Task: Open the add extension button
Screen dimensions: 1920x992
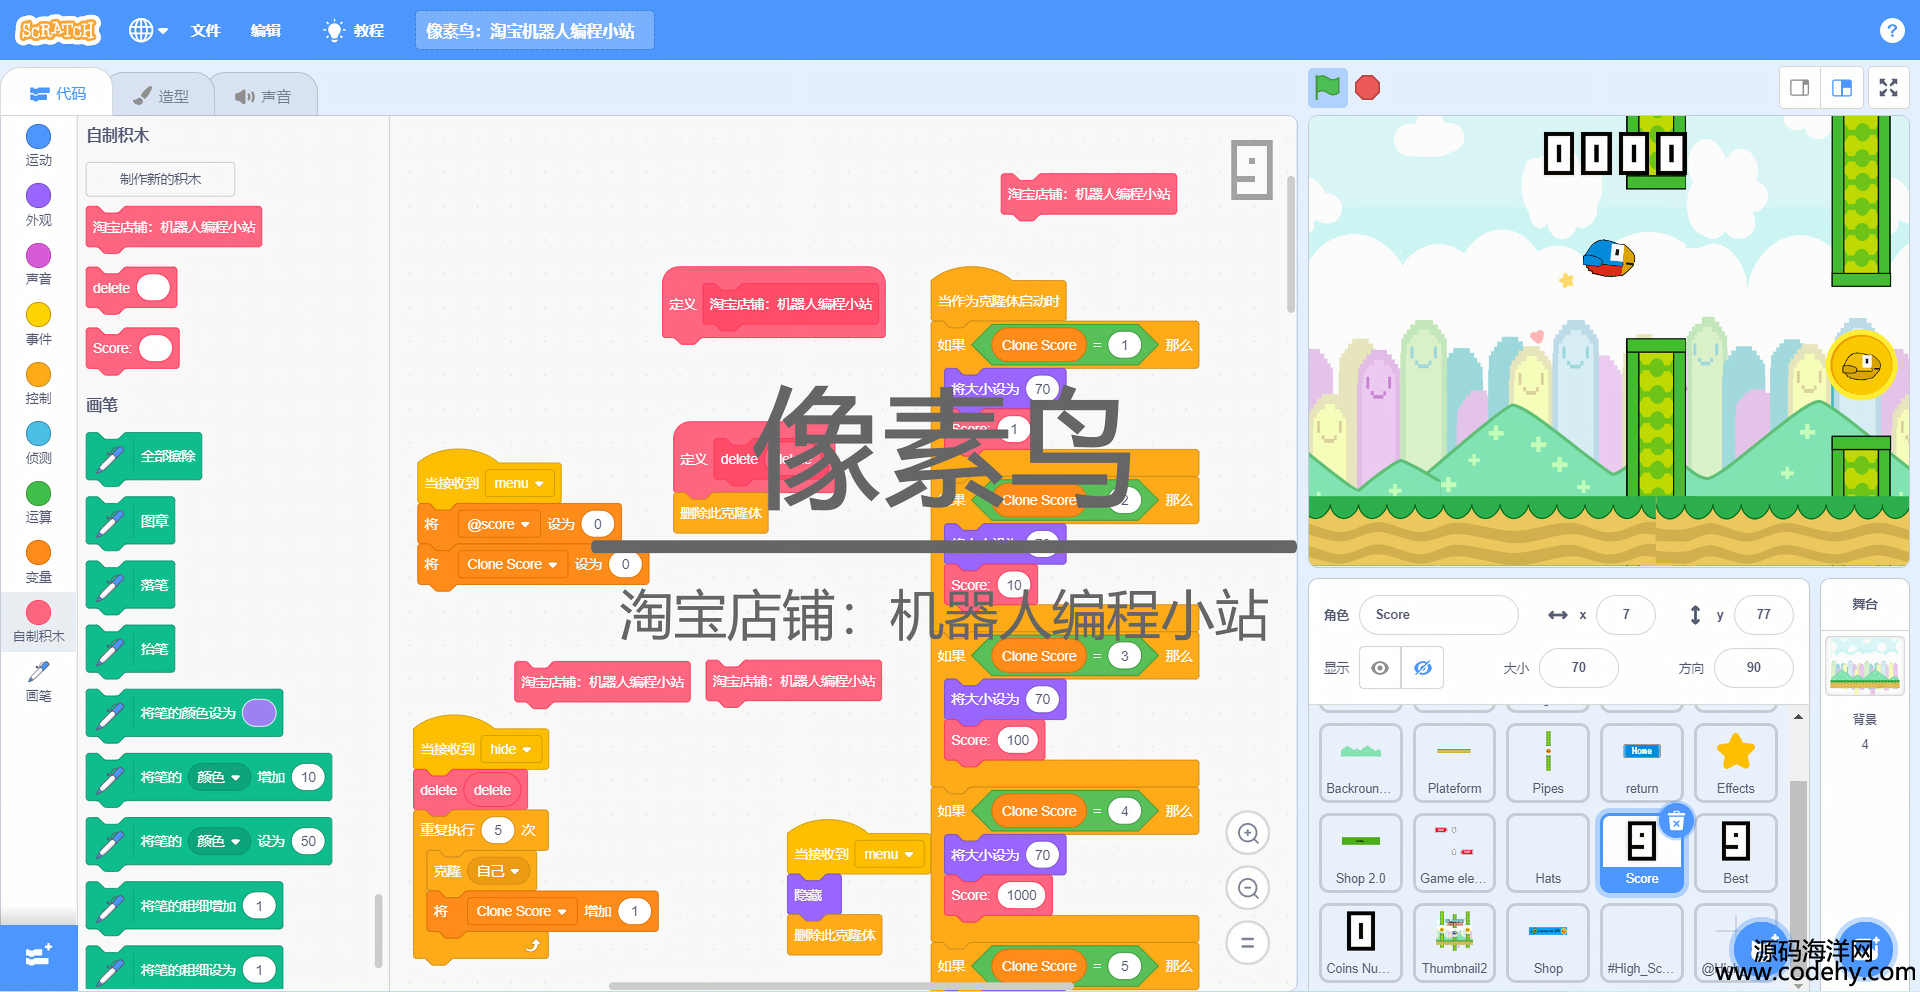Action: coord(38,958)
